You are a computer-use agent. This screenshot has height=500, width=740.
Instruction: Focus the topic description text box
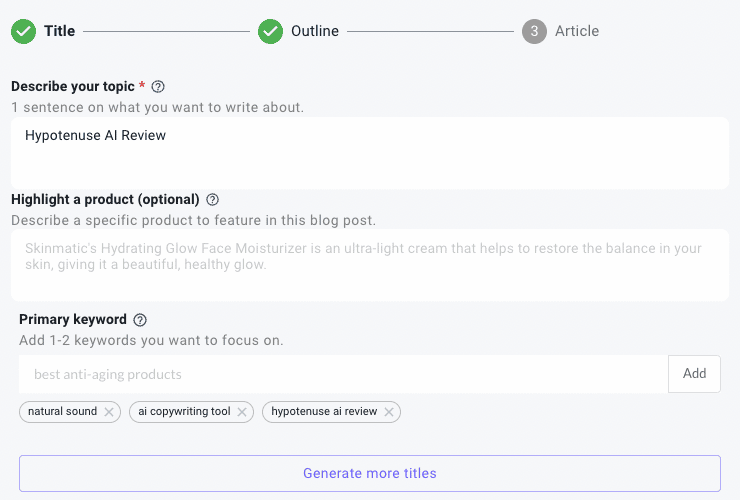(x=370, y=153)
